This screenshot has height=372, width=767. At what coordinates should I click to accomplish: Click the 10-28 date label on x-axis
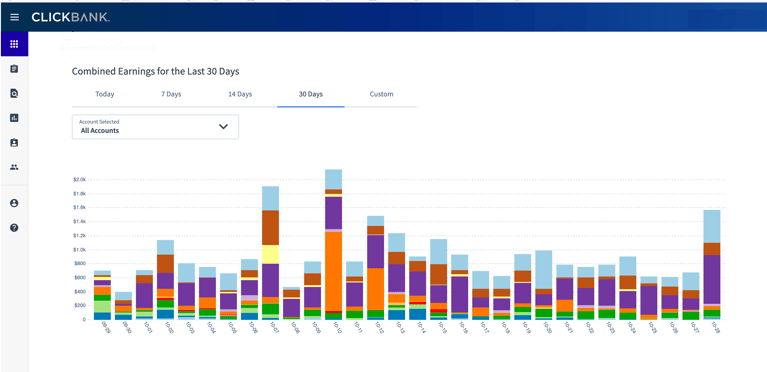click(715, 327)
